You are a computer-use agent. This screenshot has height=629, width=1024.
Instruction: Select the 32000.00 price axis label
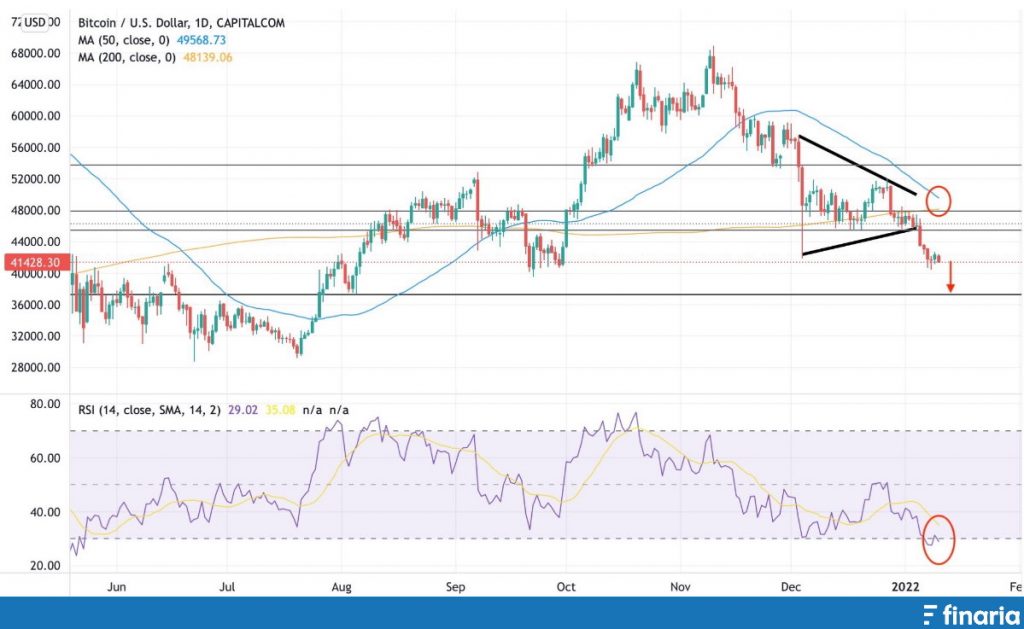click(36, 336)
